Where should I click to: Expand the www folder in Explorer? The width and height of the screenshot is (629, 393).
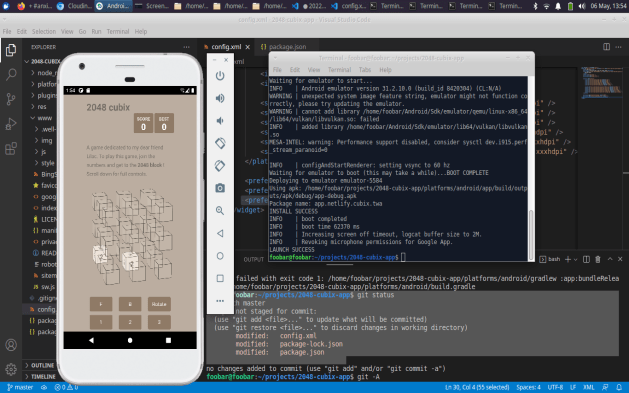(x=44, y=118)
